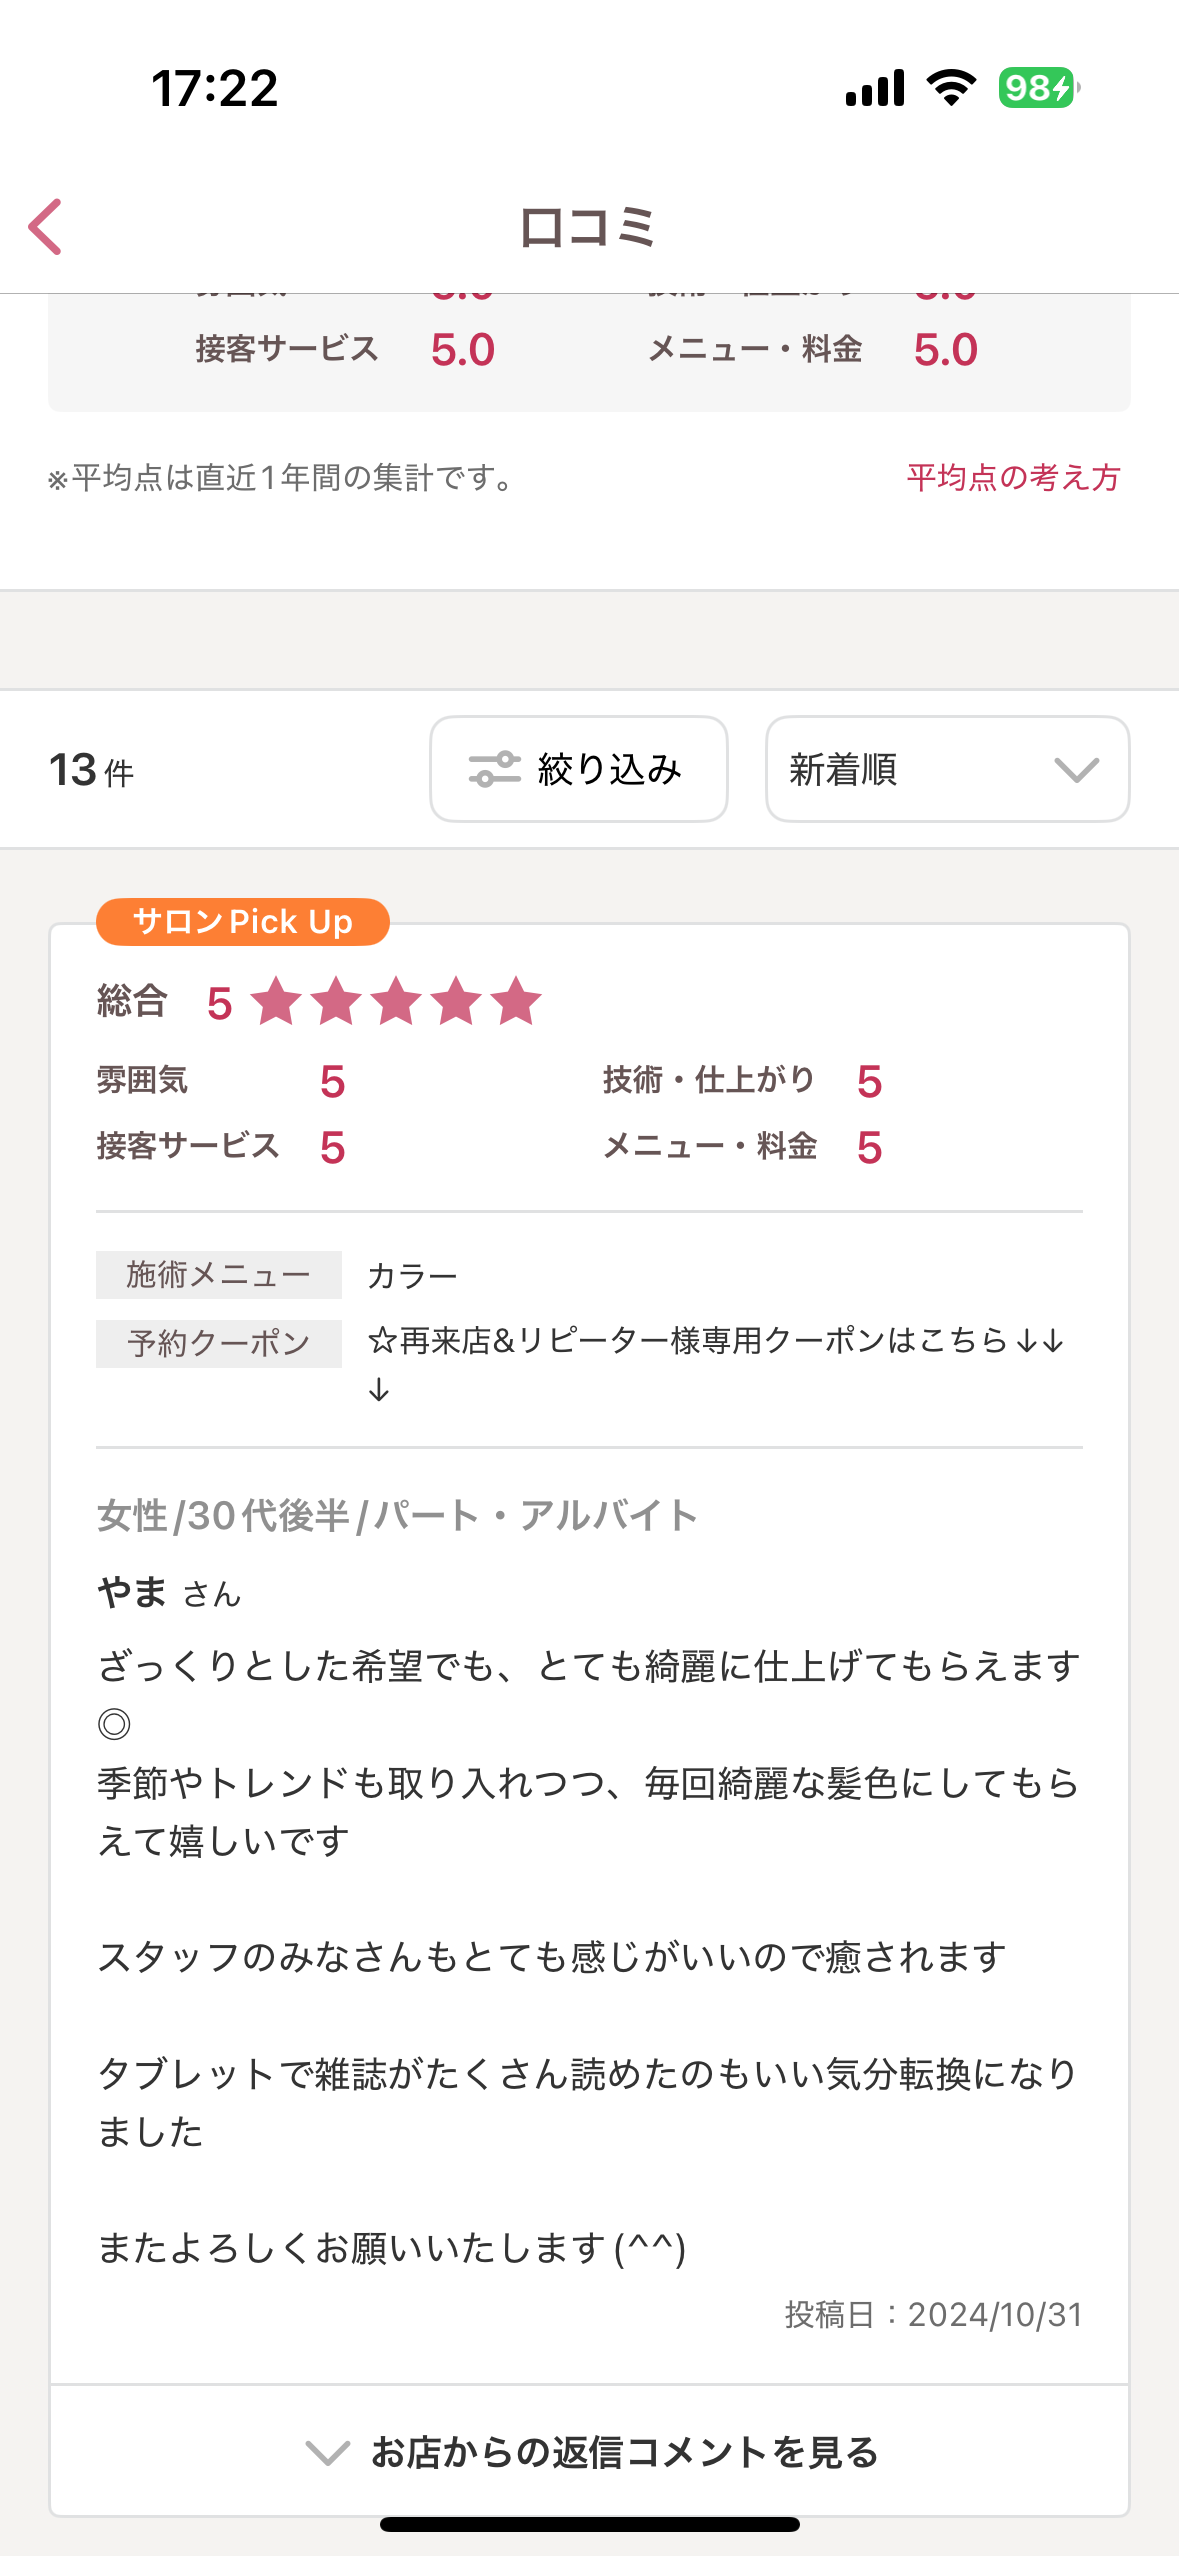Viewport: 1179px width, 2556px height.
Task: Open the 新着順 sort dropdown
Action: coord(946,769)
